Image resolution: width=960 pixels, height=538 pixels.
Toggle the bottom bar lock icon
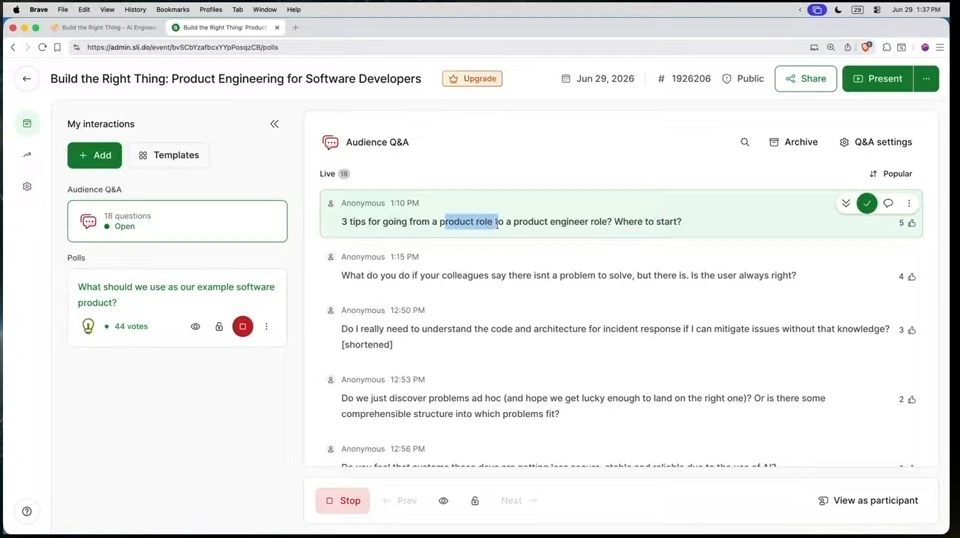click(475, 501)
